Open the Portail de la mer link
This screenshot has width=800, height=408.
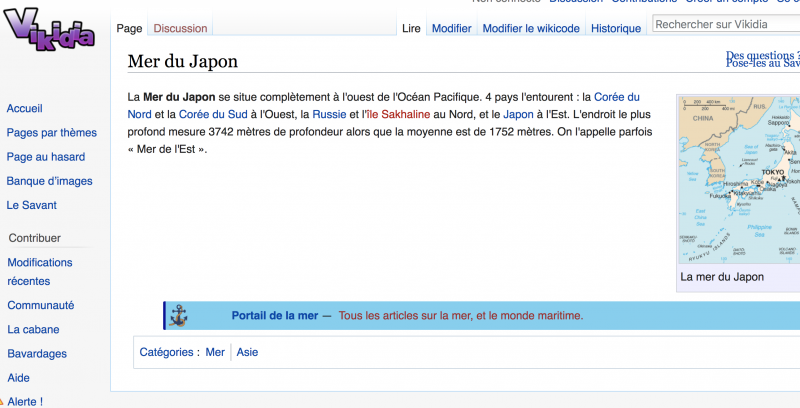(274, 316)
